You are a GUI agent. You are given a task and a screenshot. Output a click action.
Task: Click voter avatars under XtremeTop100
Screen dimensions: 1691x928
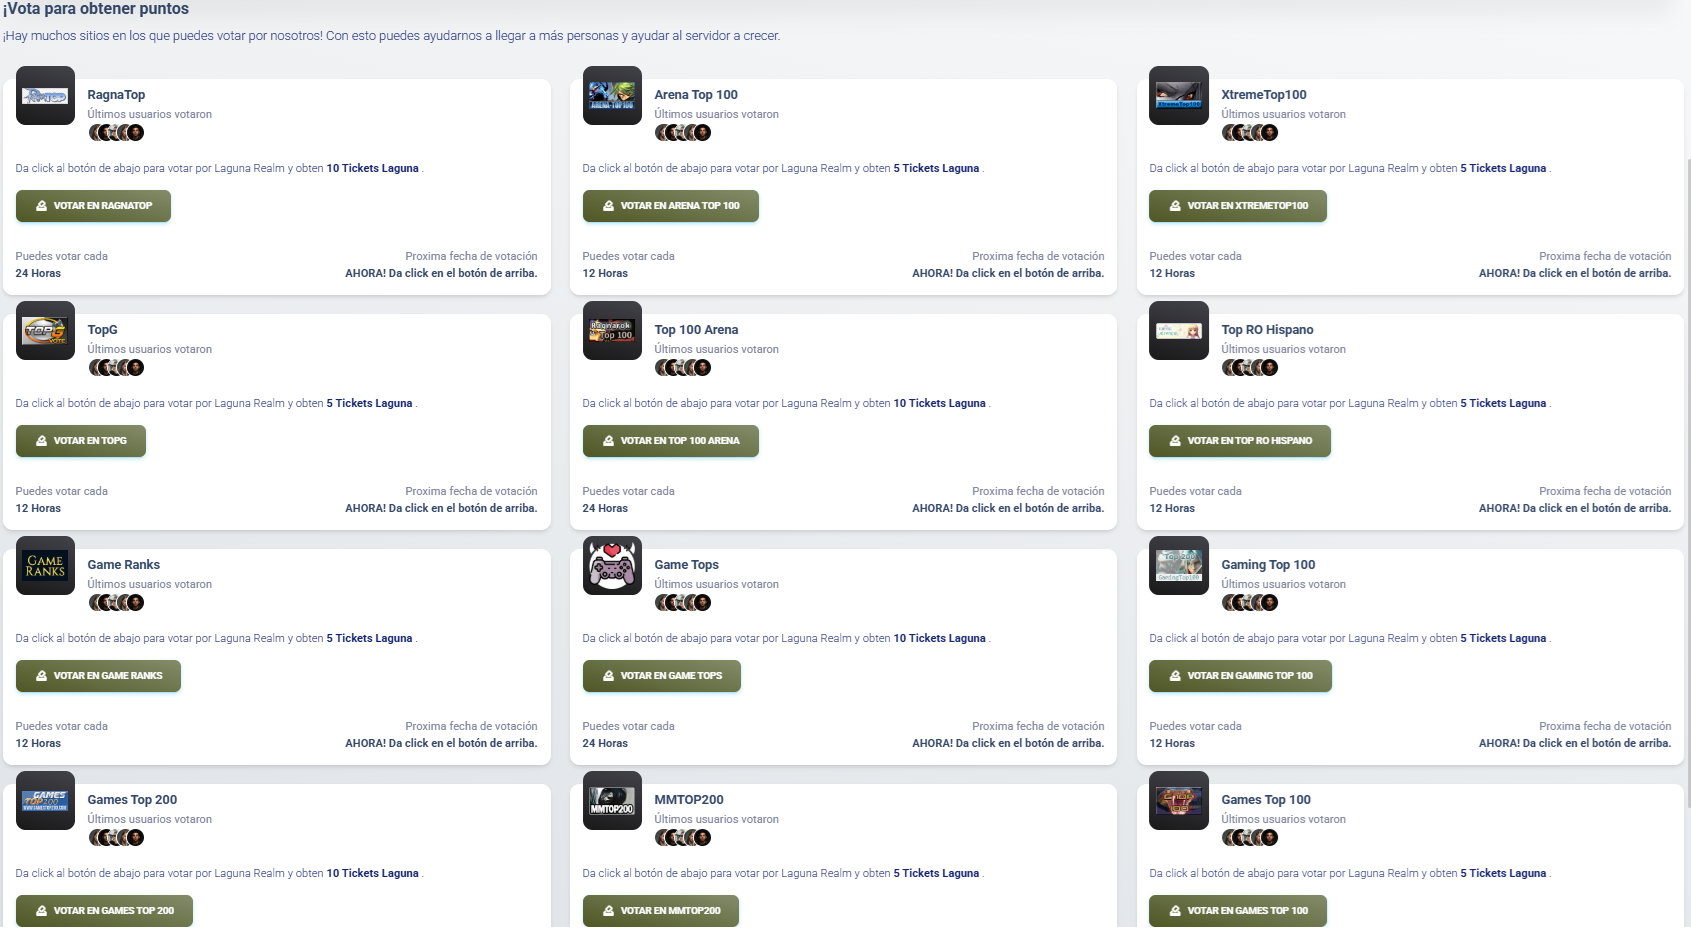click(1250, 133)
